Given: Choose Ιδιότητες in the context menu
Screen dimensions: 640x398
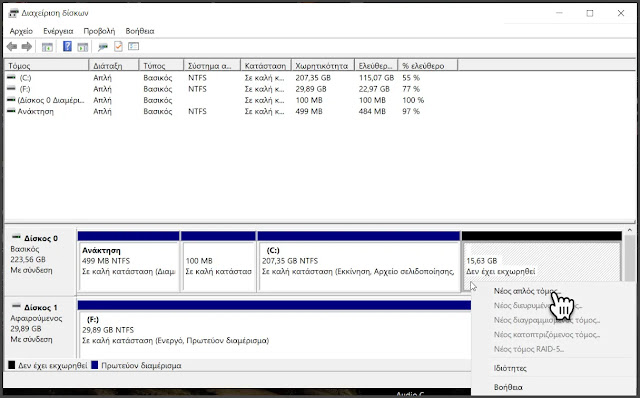Looking at the screenshot, I should coord(510,368).
